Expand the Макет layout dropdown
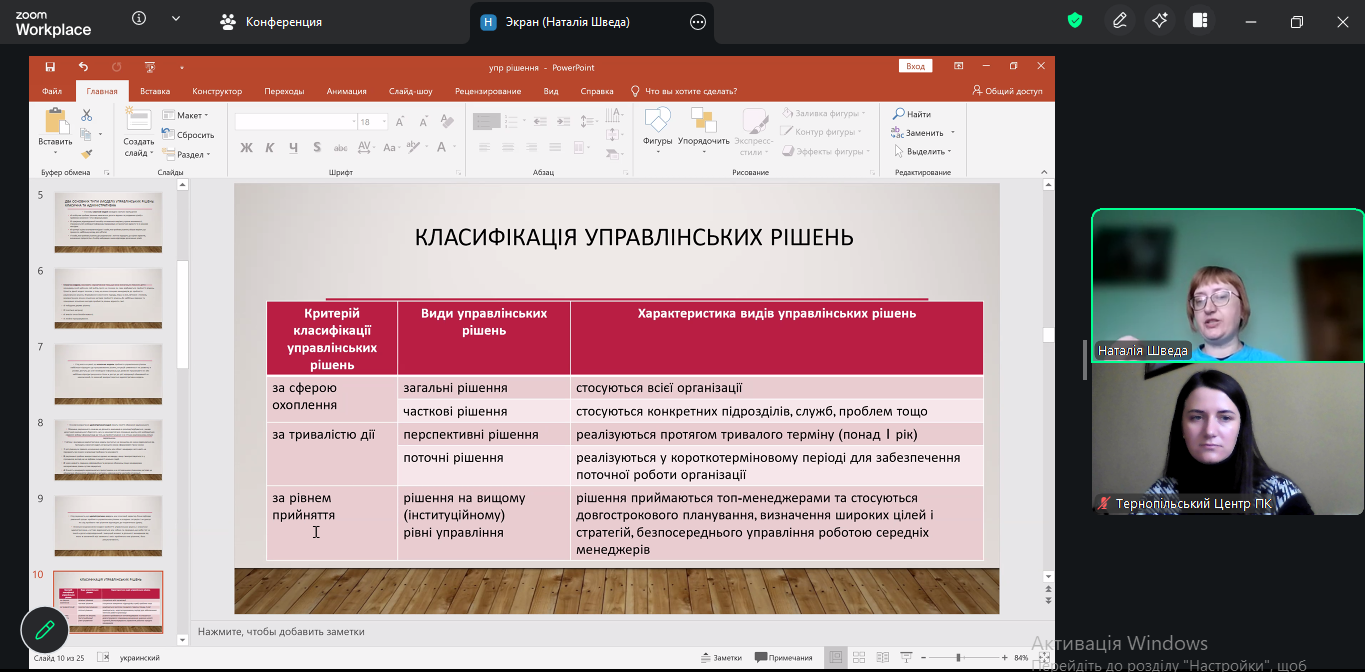The height and width of the screenshot is (672, 1365). [x=186, y=115]
